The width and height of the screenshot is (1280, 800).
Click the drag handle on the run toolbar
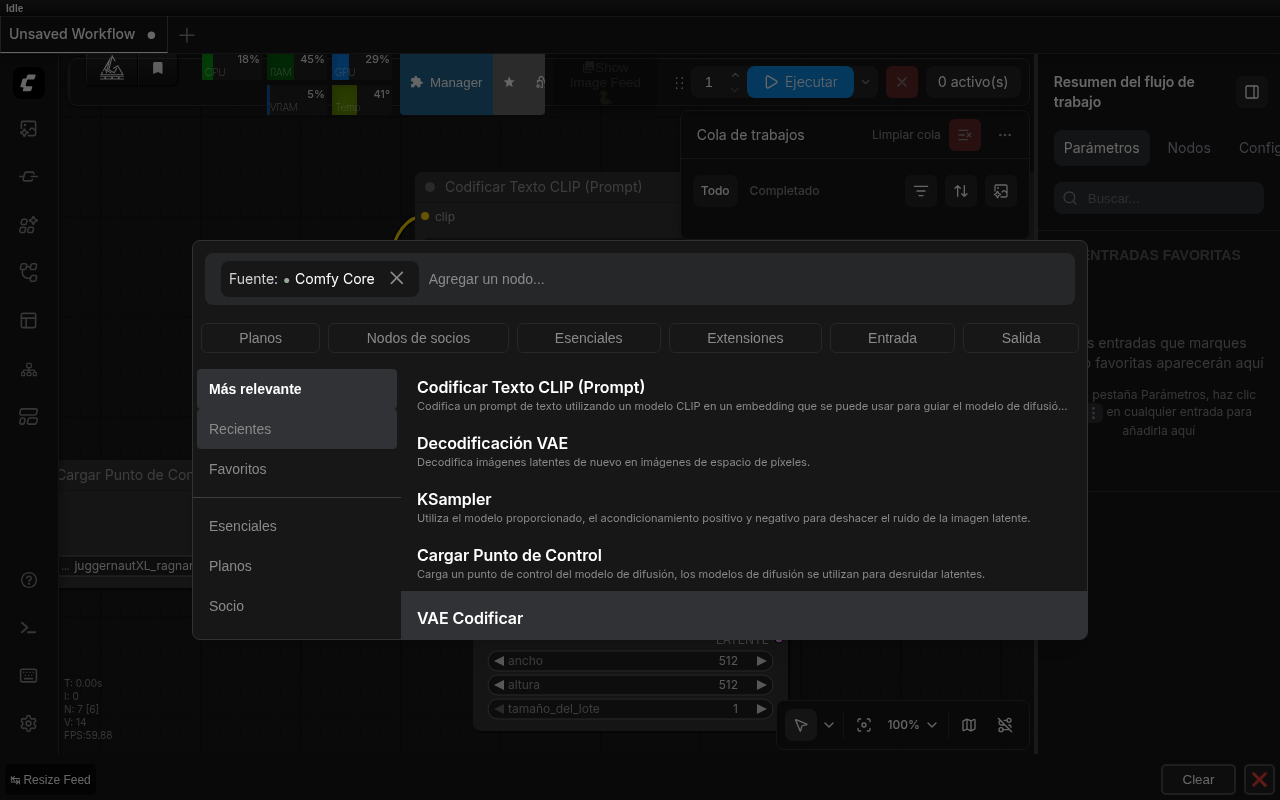click(x=680, y=83)
